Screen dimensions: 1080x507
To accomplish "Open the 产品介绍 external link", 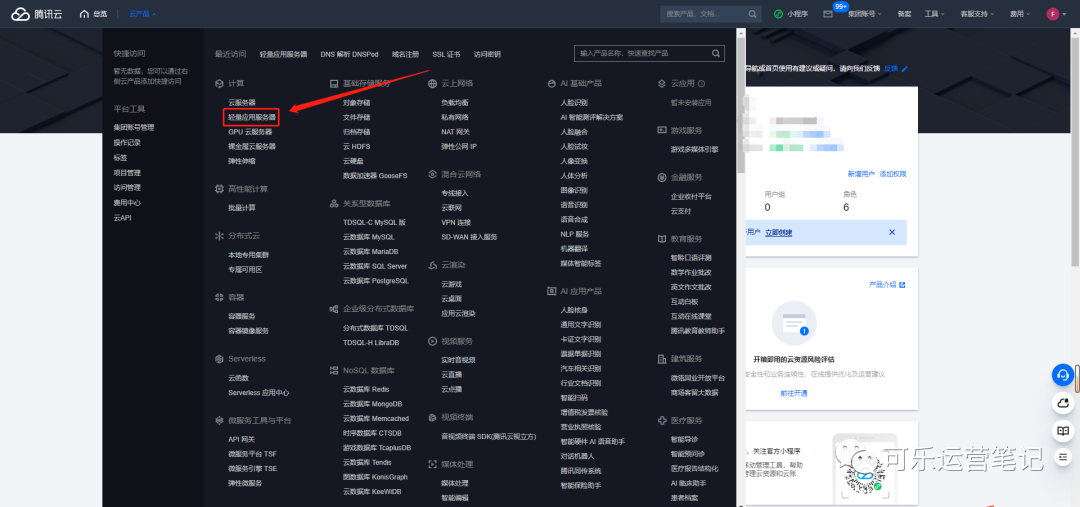I will coord(887,284).
